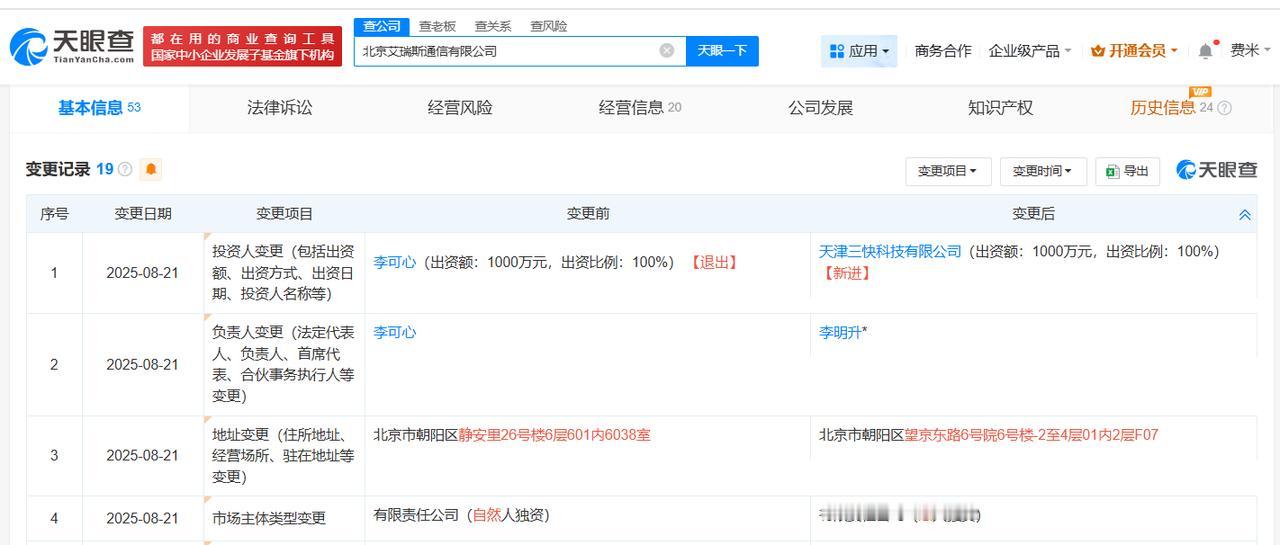Switch to the 查老板 search tab

[x=437, y=26]
